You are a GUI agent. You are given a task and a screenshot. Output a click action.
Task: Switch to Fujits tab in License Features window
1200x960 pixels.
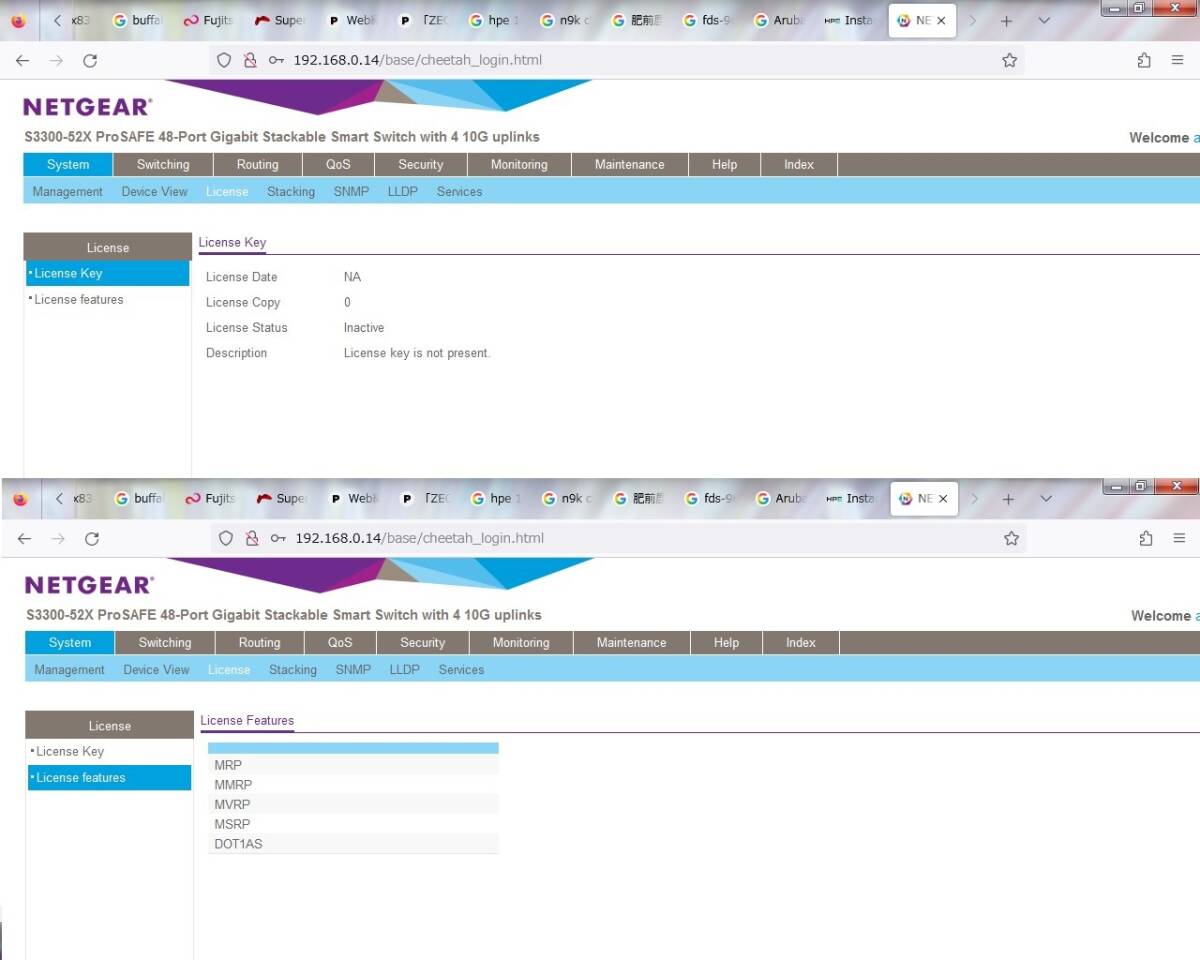(210, 498)
